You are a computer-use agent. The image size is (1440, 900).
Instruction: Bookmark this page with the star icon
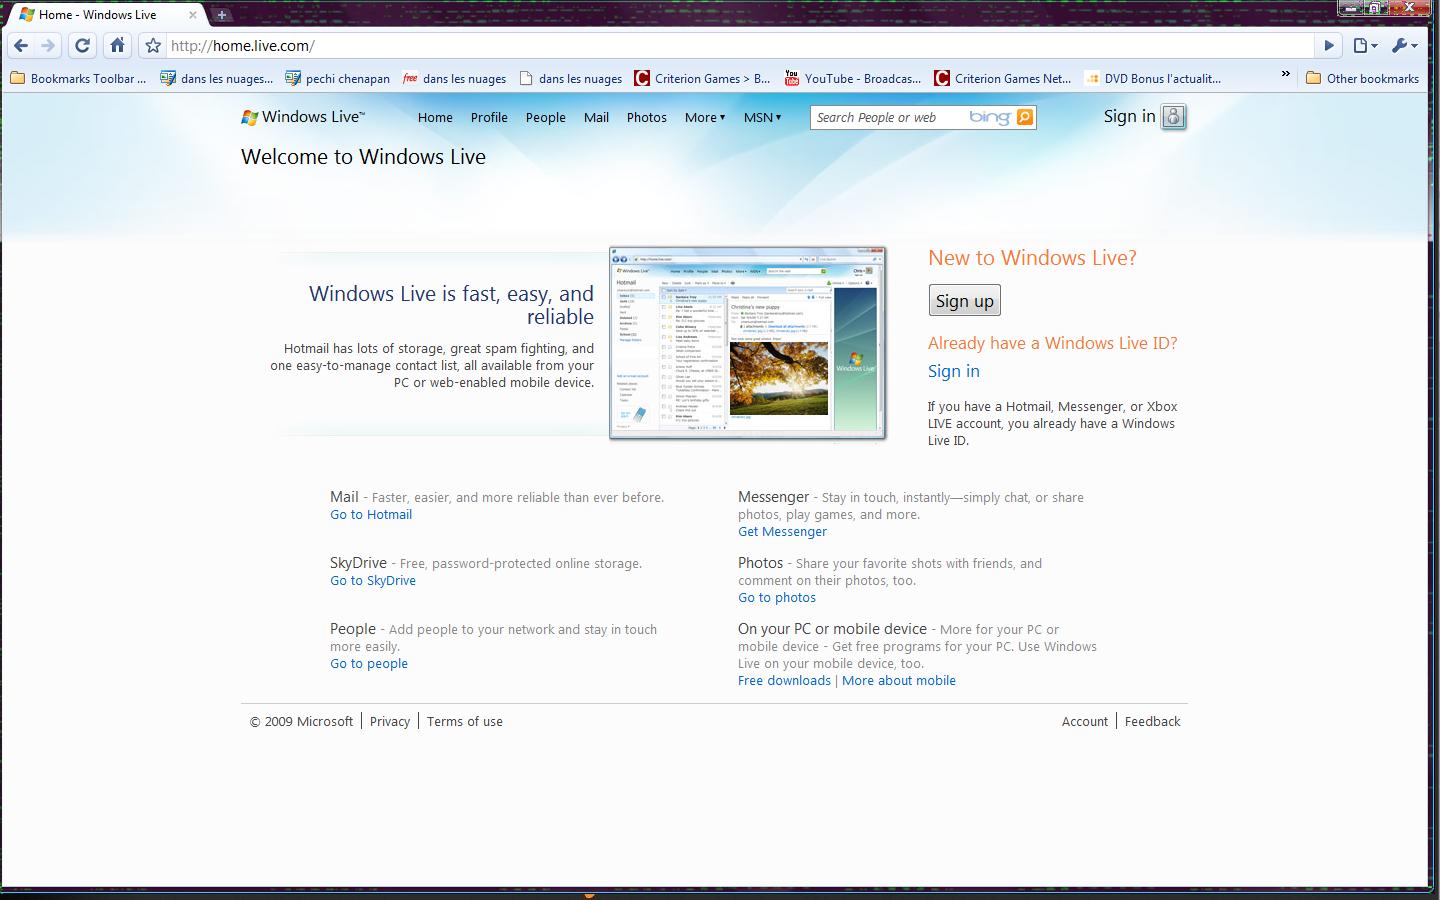(153, 45)
